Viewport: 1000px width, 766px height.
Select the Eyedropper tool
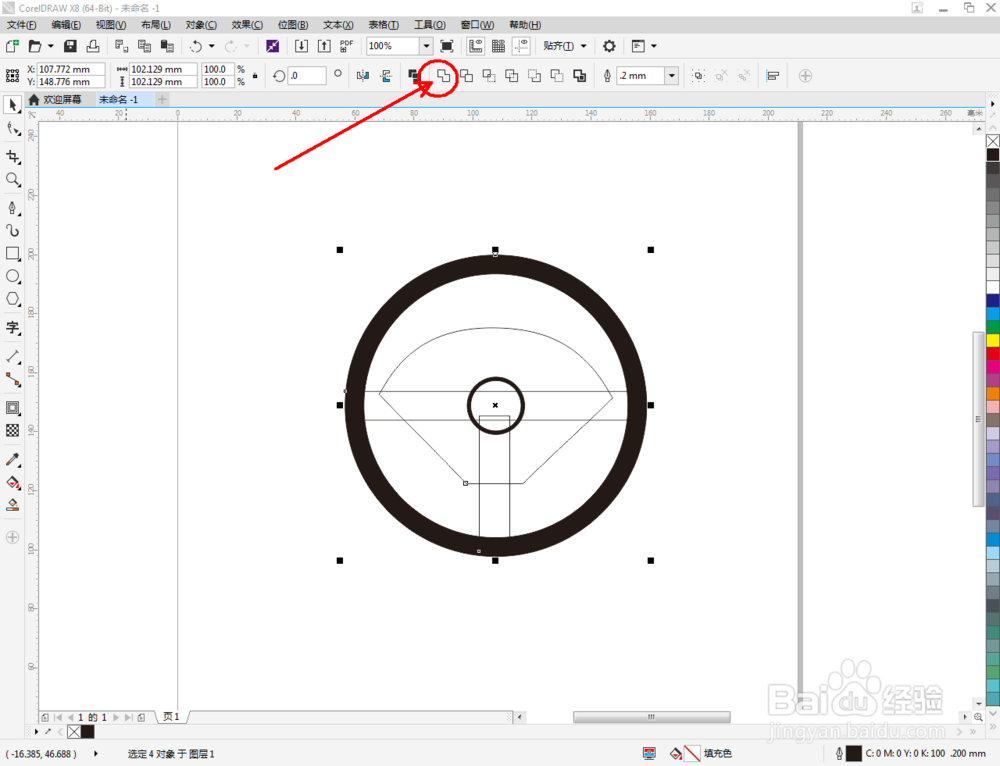coord(13,459)
